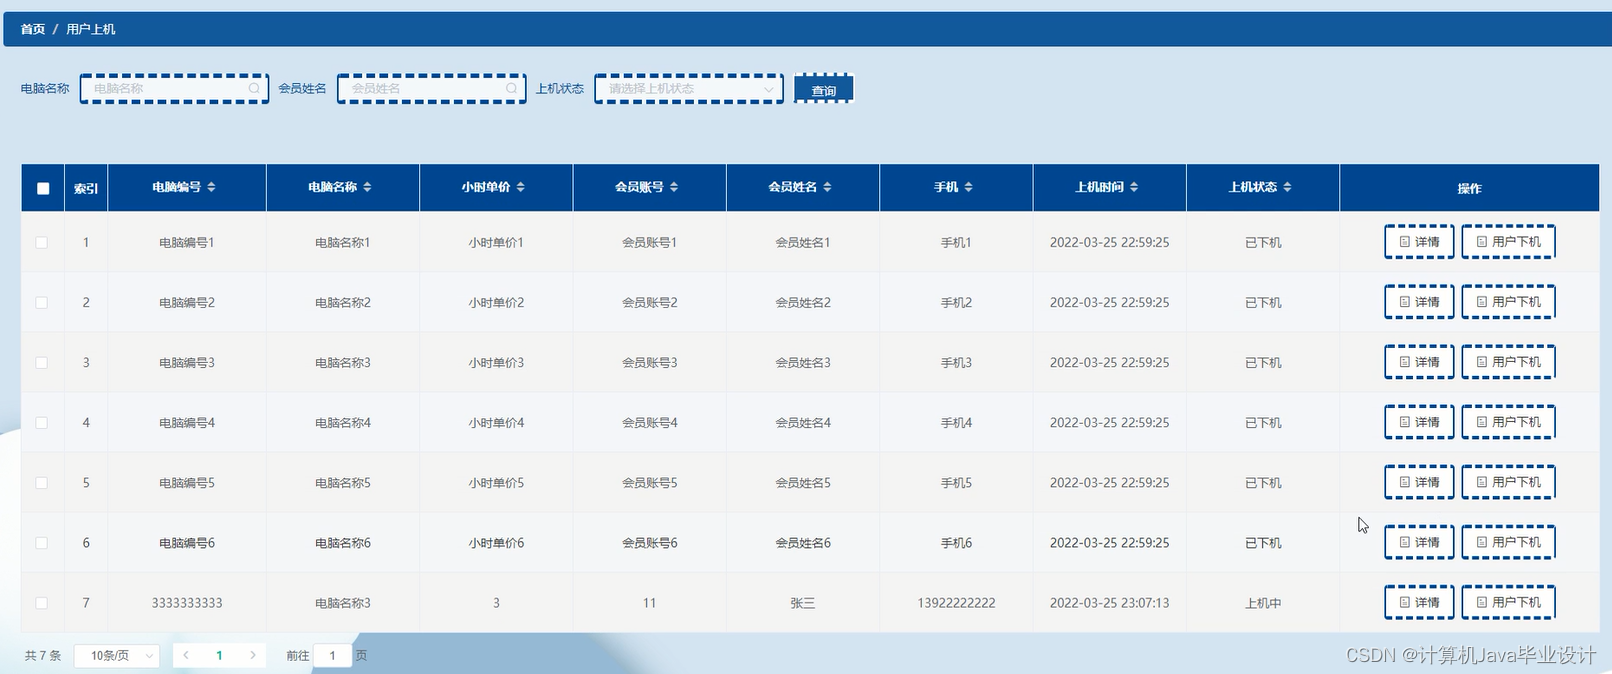1612x674 pixels.
Task: Open the 10条/页 page size dropdown
Action: pyautogui.click(x=117, y=656)
